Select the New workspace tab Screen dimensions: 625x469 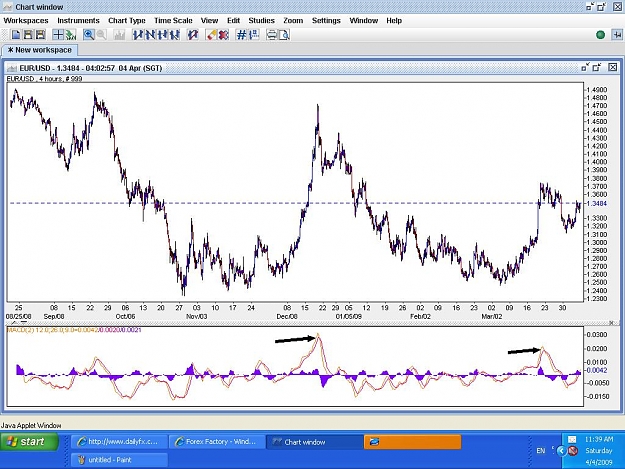(39, 50)
